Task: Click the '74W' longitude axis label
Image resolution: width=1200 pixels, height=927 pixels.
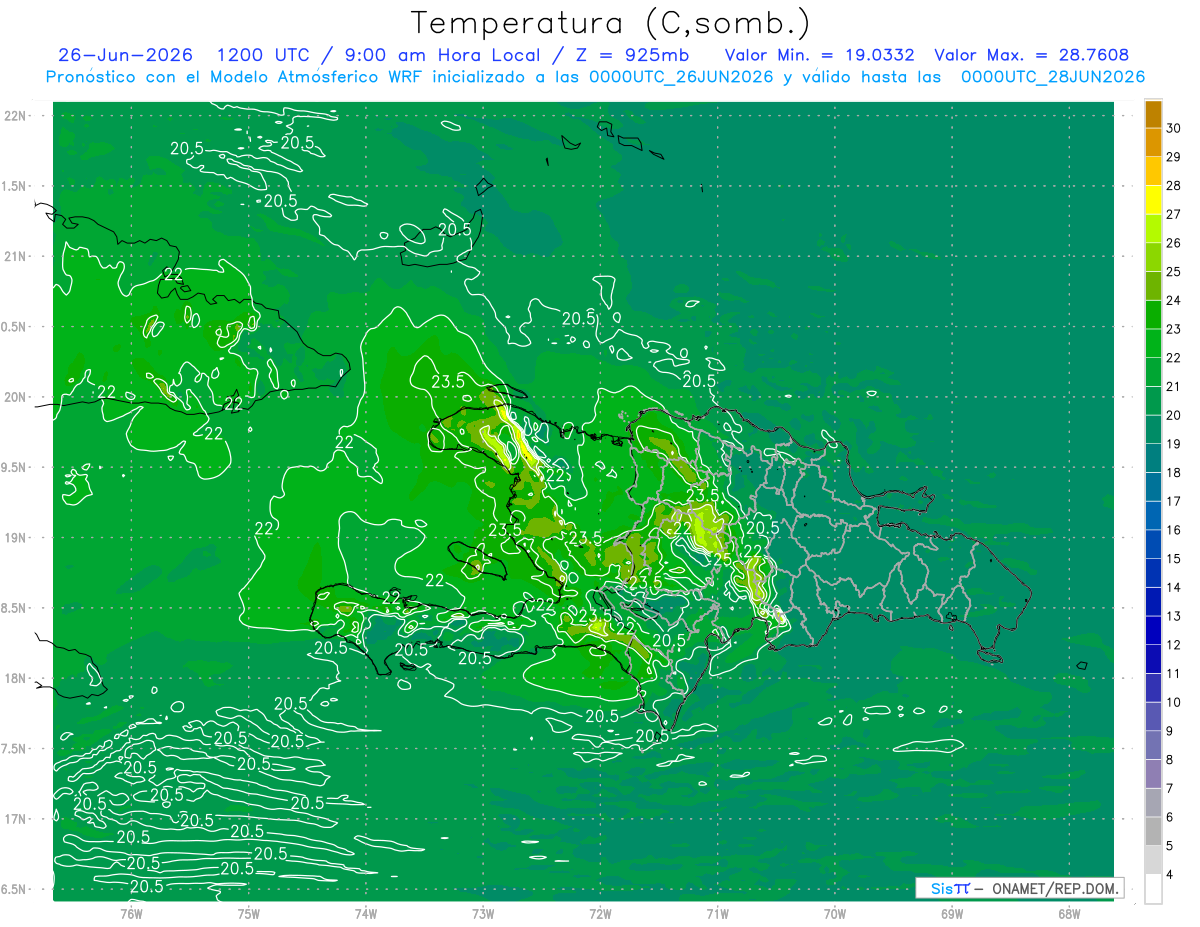Action: [x=366, y=913]
